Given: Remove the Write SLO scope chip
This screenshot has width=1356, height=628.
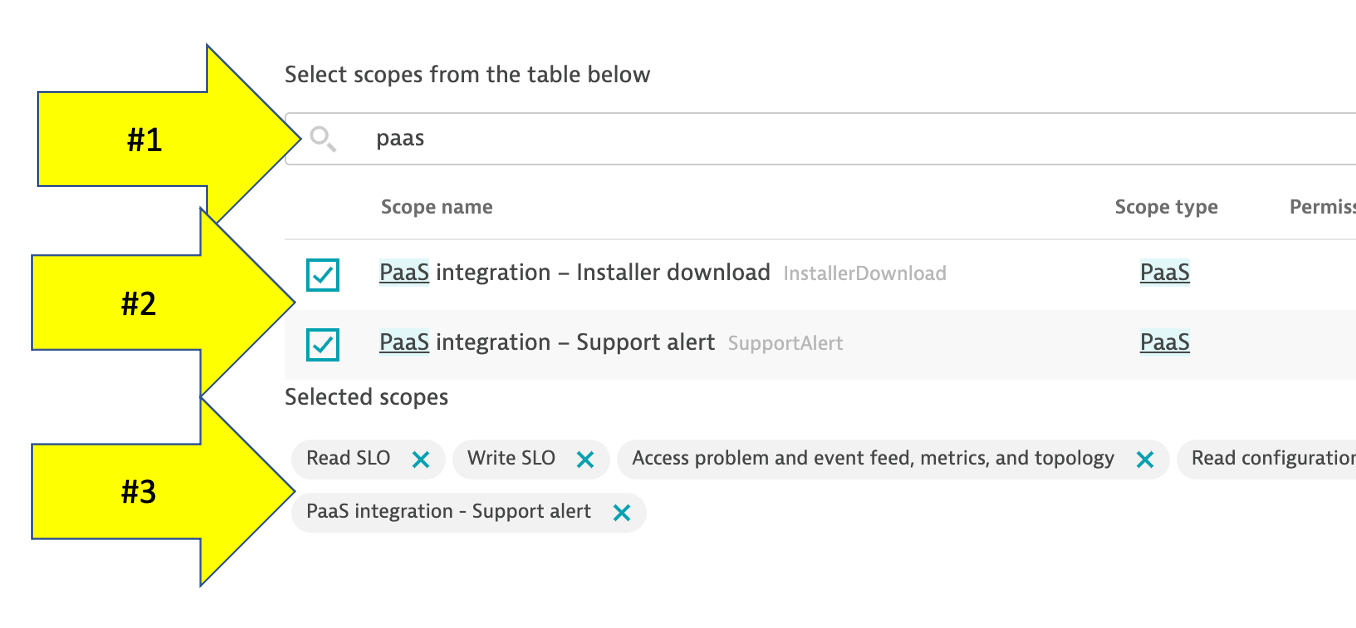Looking at the screenshot, I should pyautogui.click(x=585, y=459).
